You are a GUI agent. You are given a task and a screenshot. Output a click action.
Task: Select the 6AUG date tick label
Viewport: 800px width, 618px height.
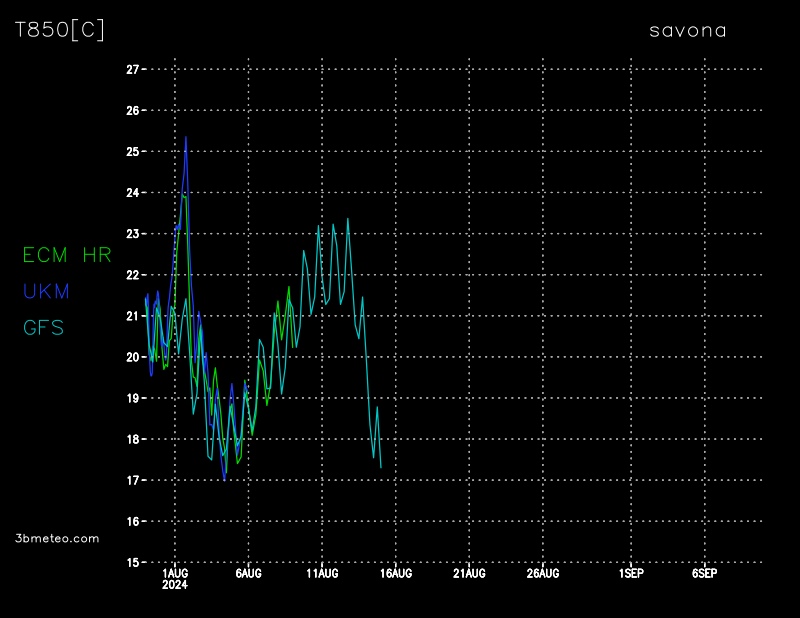click(248, 574)
